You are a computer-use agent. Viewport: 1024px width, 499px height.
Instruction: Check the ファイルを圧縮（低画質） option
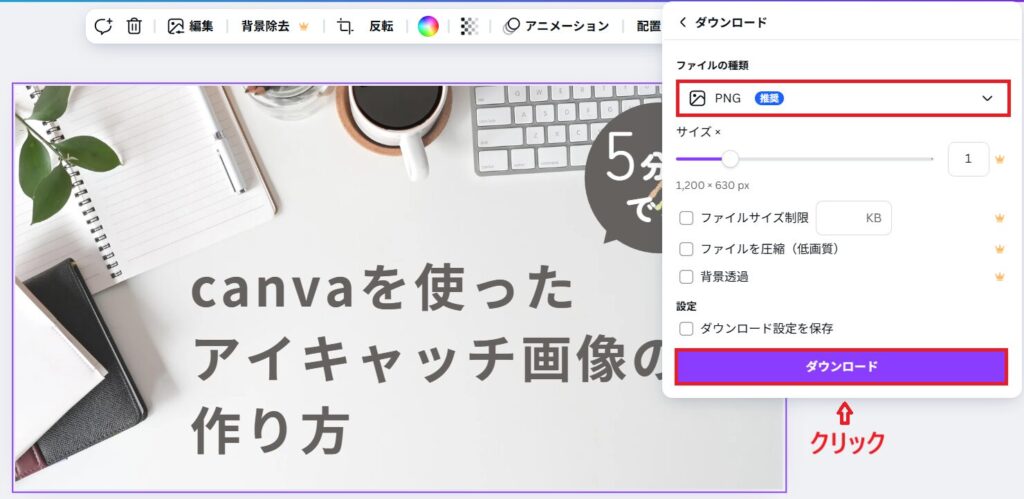[686, 249]
